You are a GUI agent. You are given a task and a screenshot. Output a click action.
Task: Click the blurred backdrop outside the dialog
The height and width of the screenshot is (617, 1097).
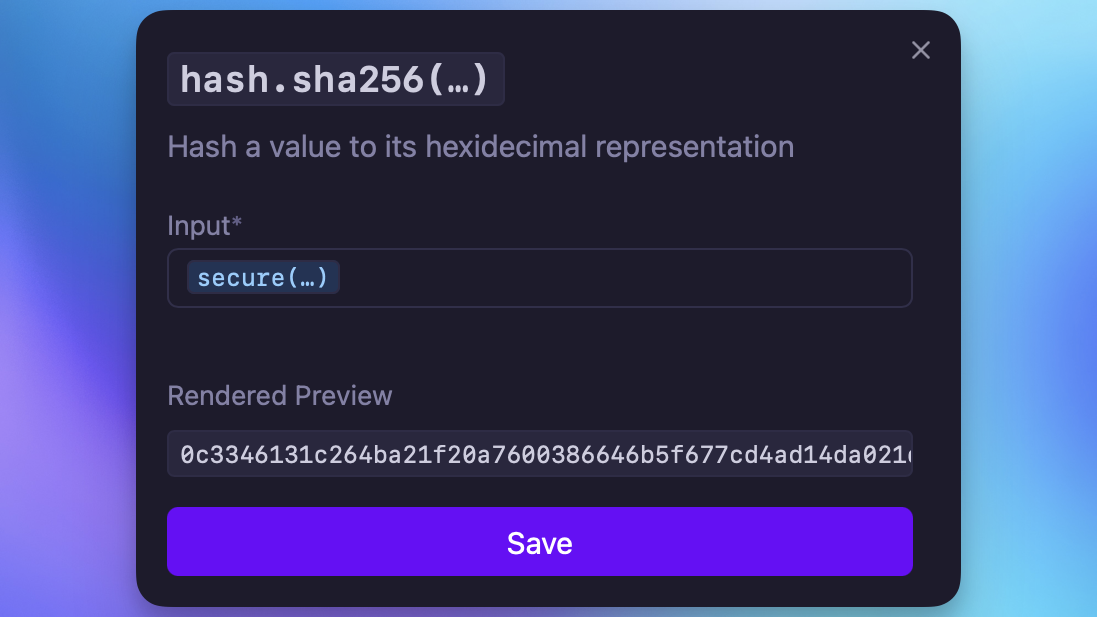coord(66,308)
